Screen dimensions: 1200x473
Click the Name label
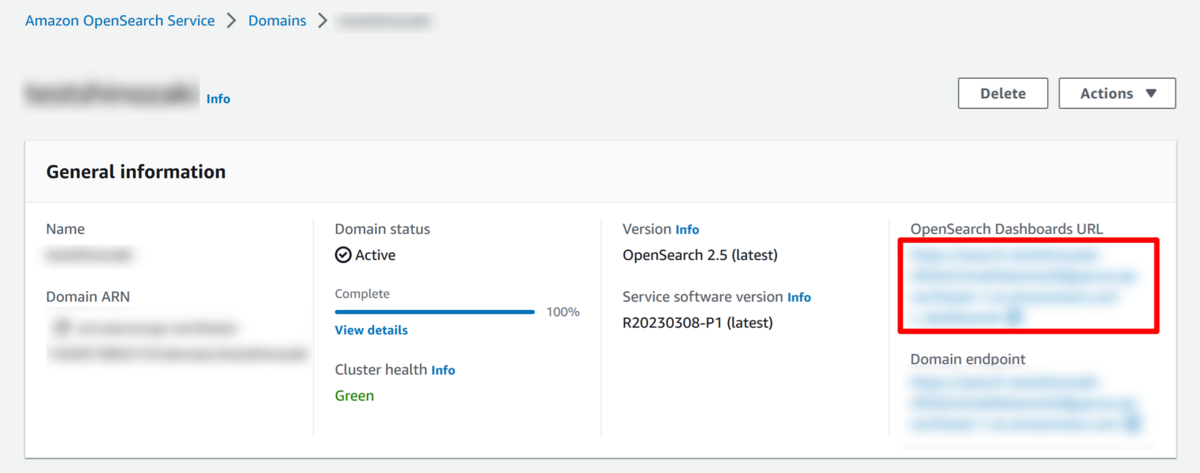[65, 229]
